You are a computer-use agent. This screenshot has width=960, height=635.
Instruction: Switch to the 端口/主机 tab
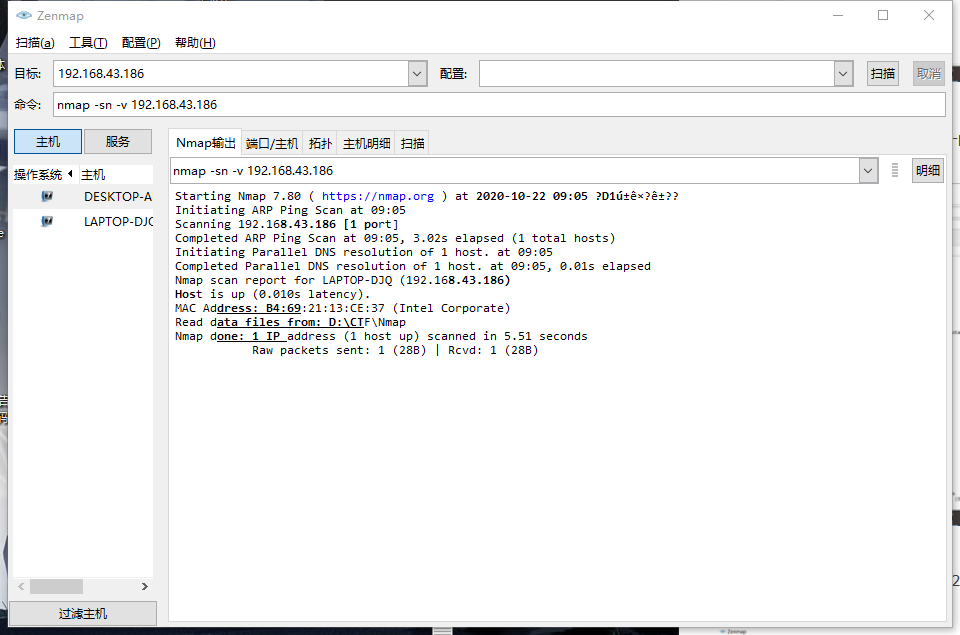point(272,143)
